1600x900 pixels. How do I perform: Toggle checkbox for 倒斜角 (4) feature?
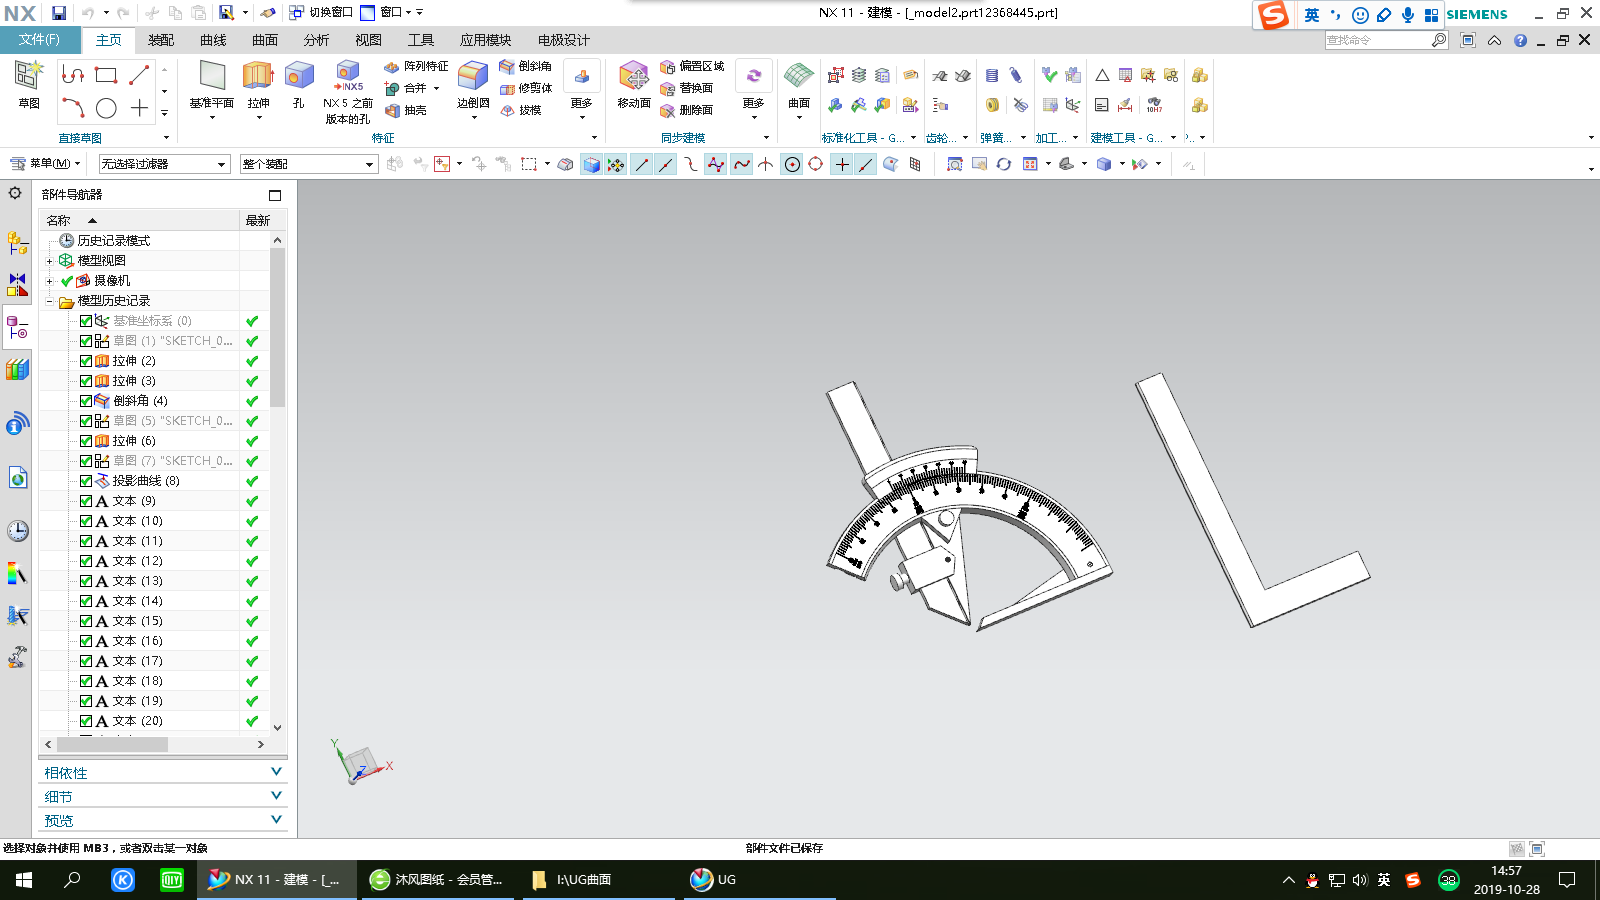coord(86,401)
